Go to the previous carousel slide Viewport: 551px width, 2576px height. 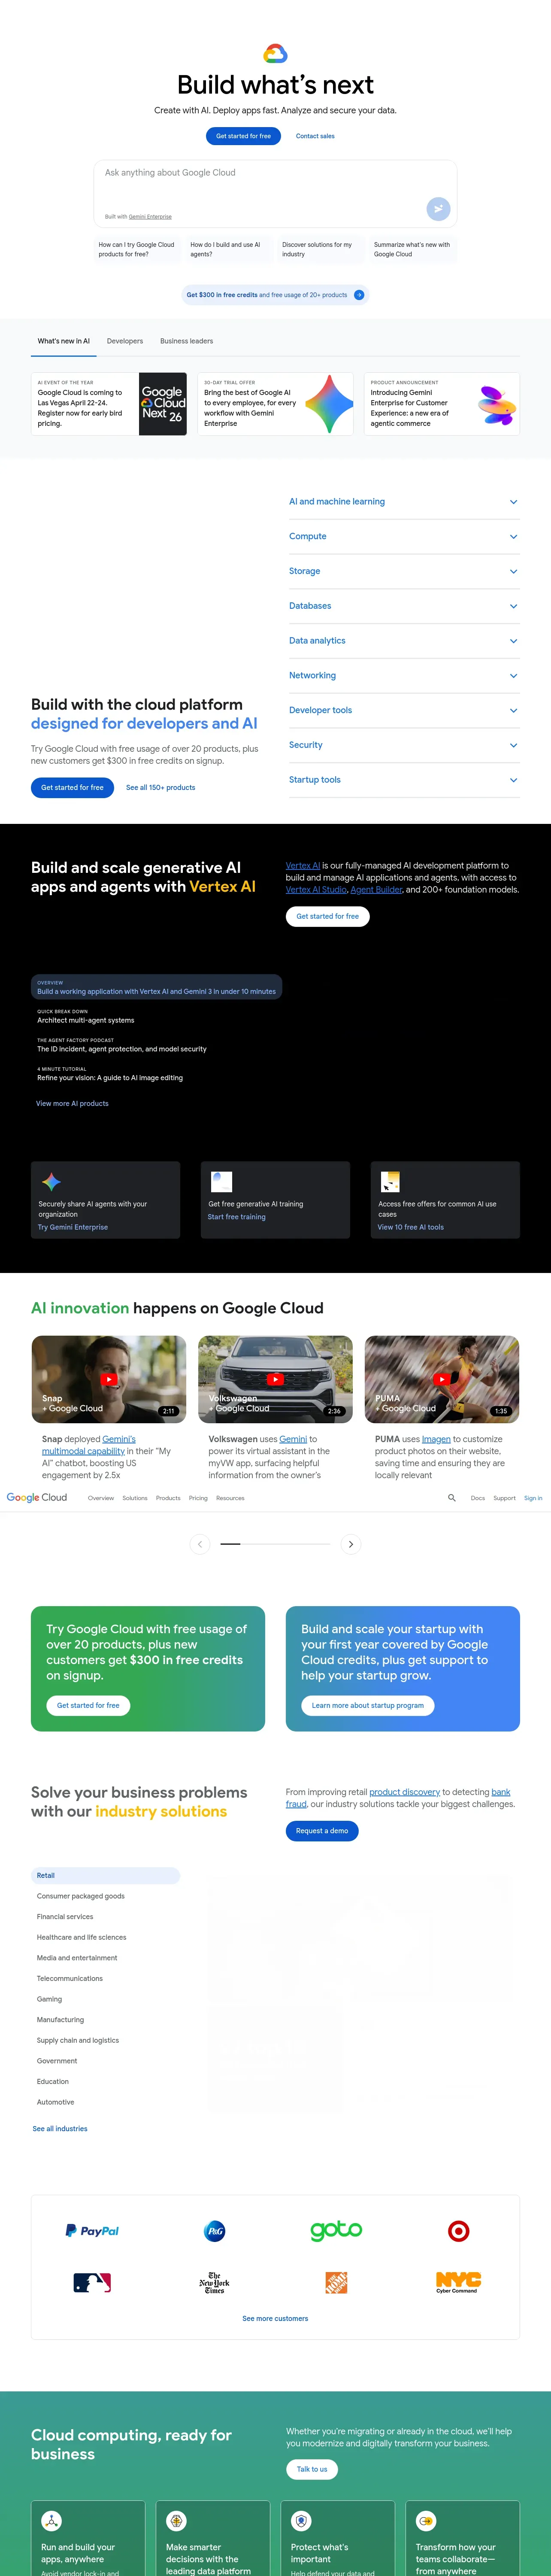[x=200, y=1544]
